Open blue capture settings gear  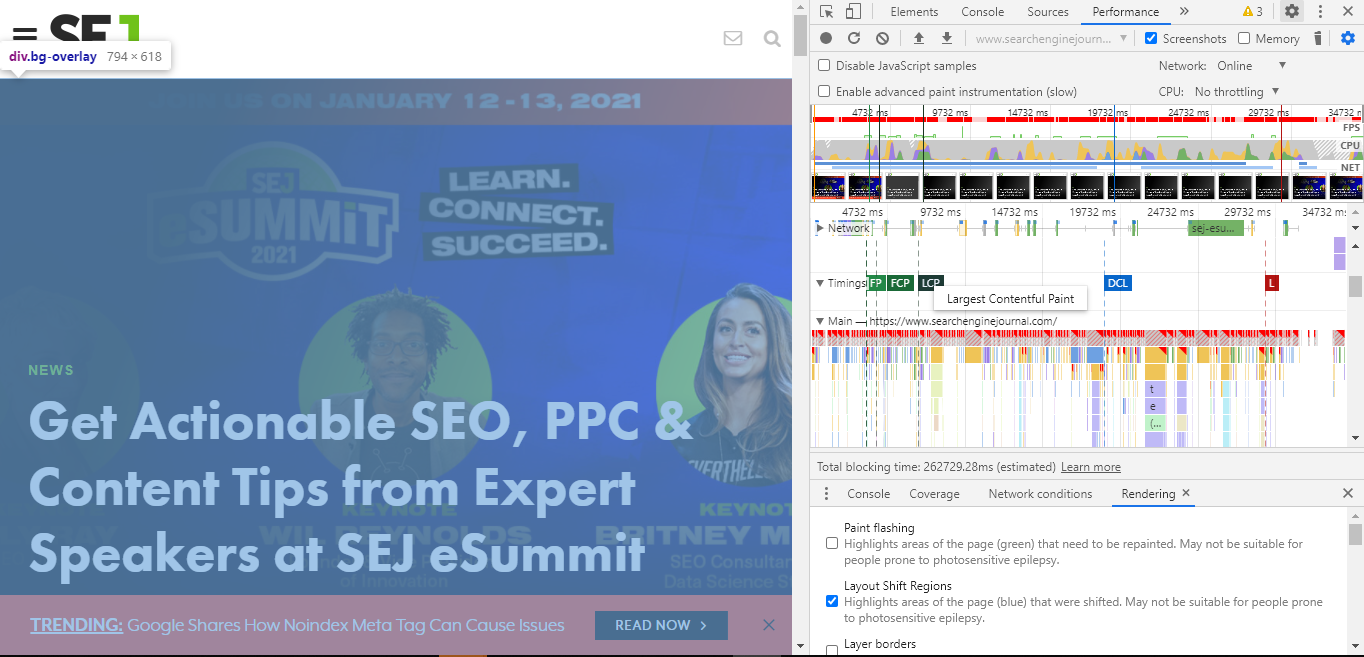1348,38
